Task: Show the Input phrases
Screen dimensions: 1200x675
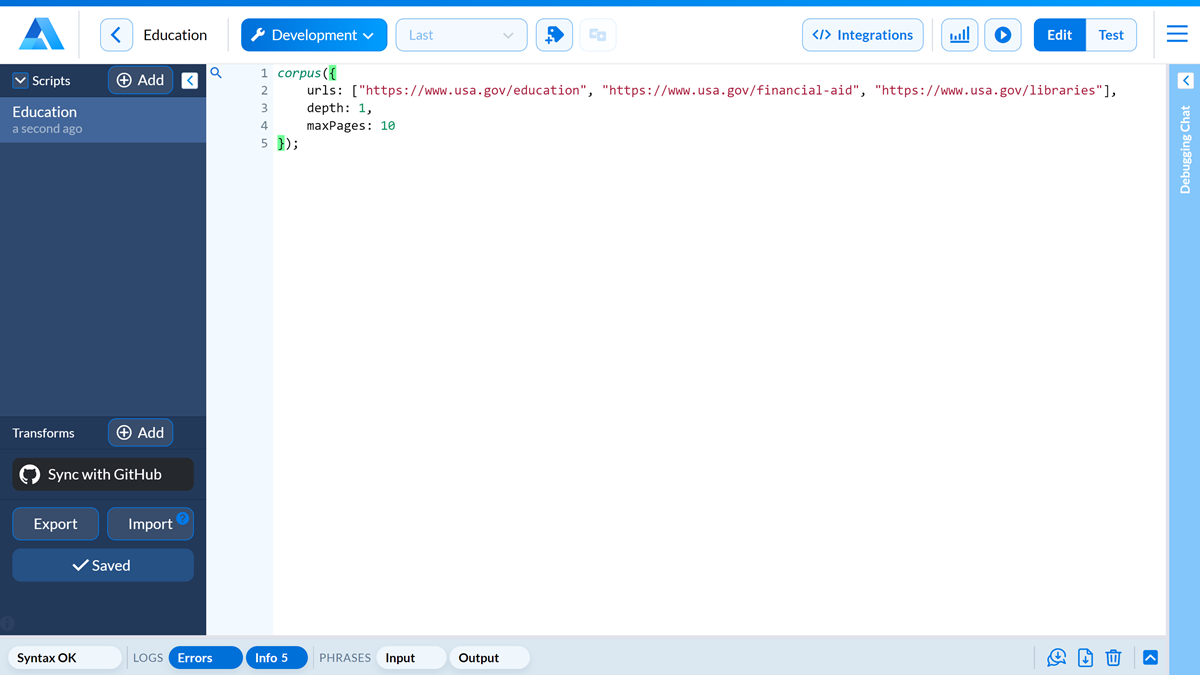Action: coord(411,657)
